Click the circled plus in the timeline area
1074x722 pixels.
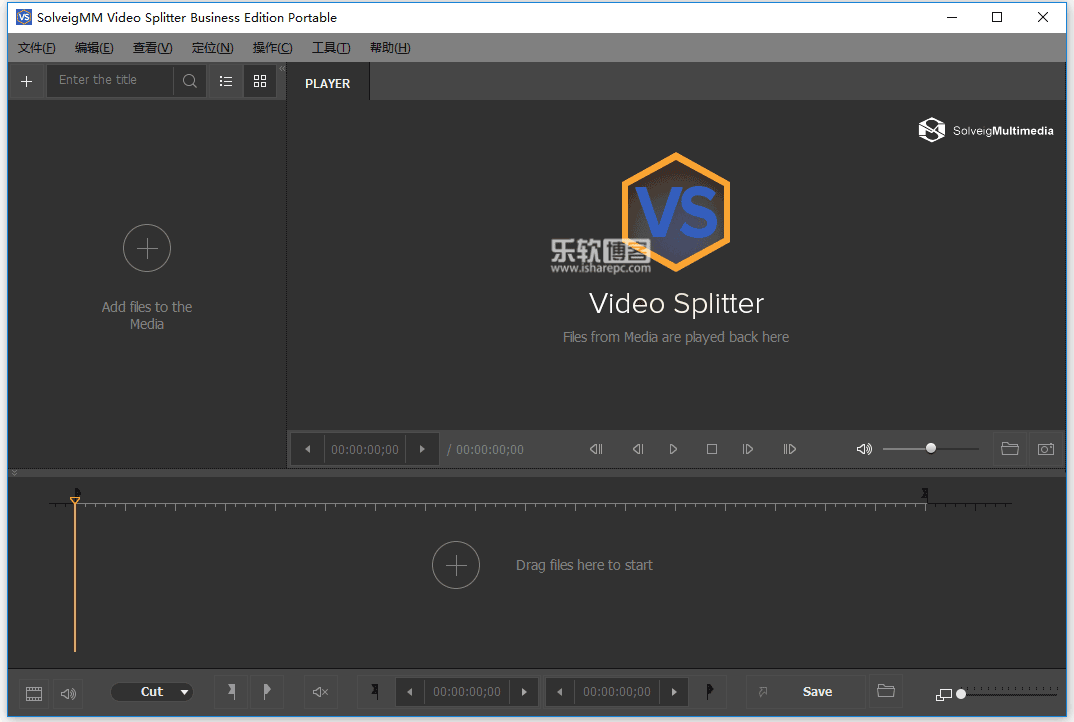click(x=455, y=565)
